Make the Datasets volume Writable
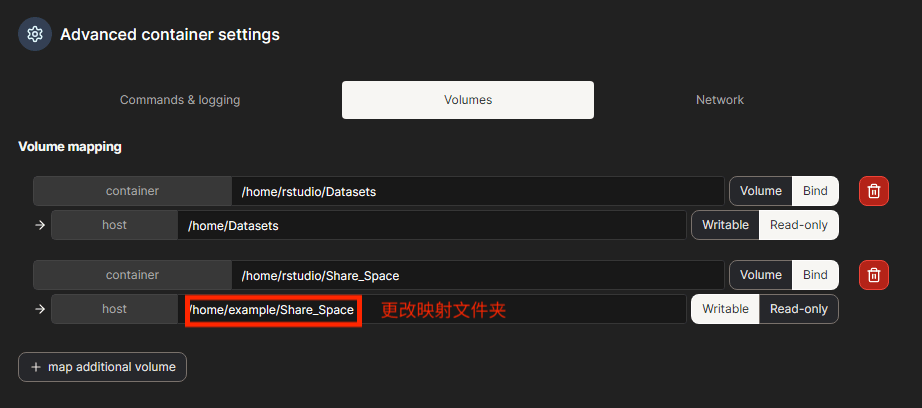The image size is (922, 408). click(725, 225)
